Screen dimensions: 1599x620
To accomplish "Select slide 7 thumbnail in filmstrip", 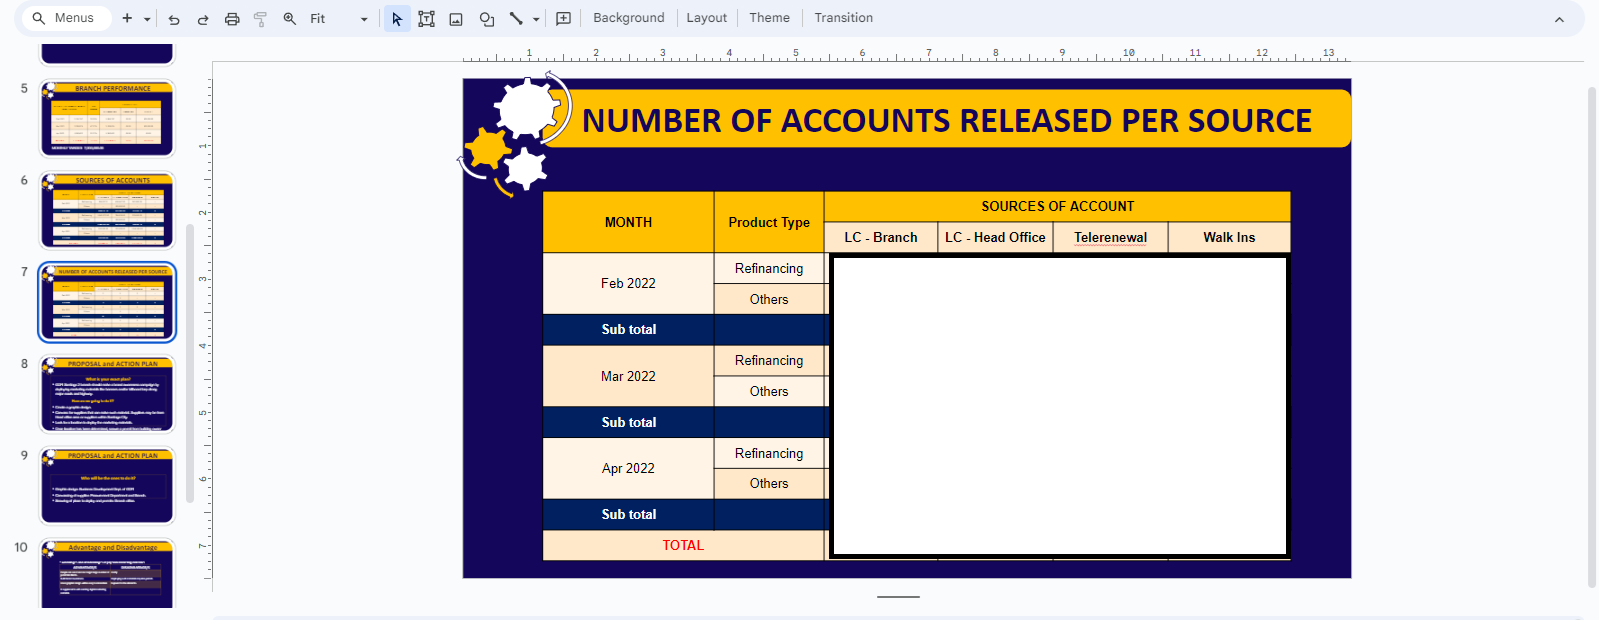I will (x=107, y=302).
